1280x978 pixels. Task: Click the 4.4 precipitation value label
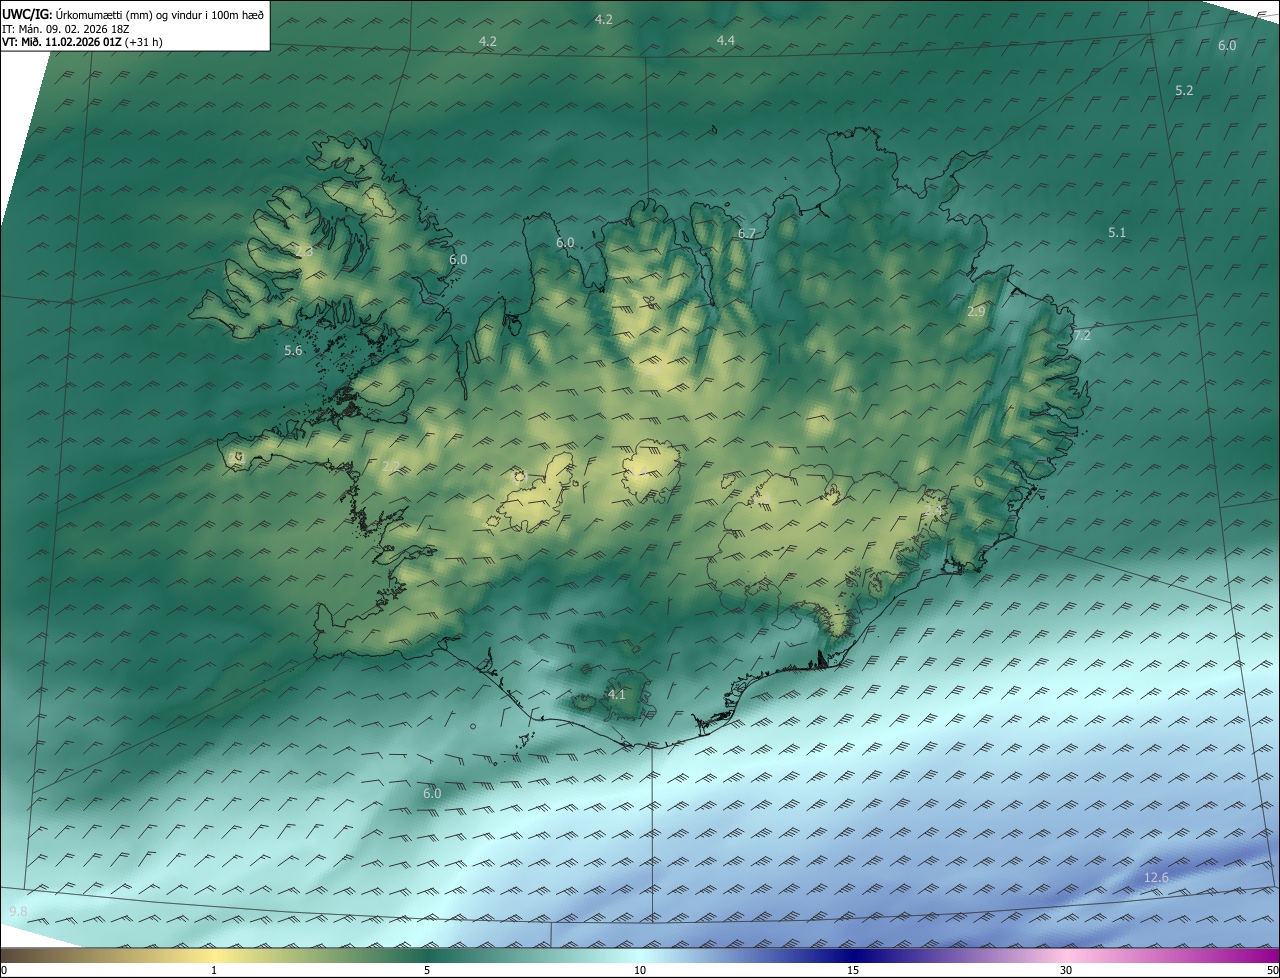[726, 40]
